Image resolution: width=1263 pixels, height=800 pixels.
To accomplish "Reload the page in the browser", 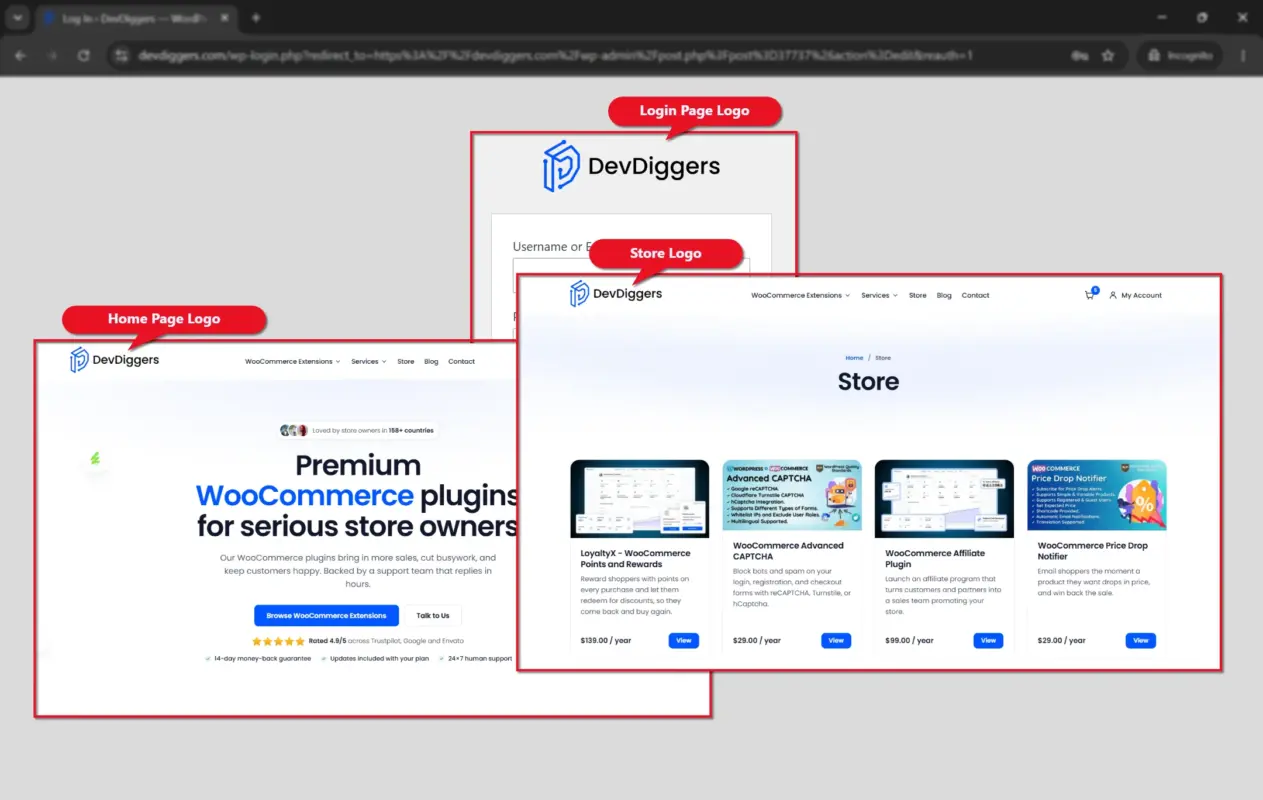I will [x=84, y=56].
